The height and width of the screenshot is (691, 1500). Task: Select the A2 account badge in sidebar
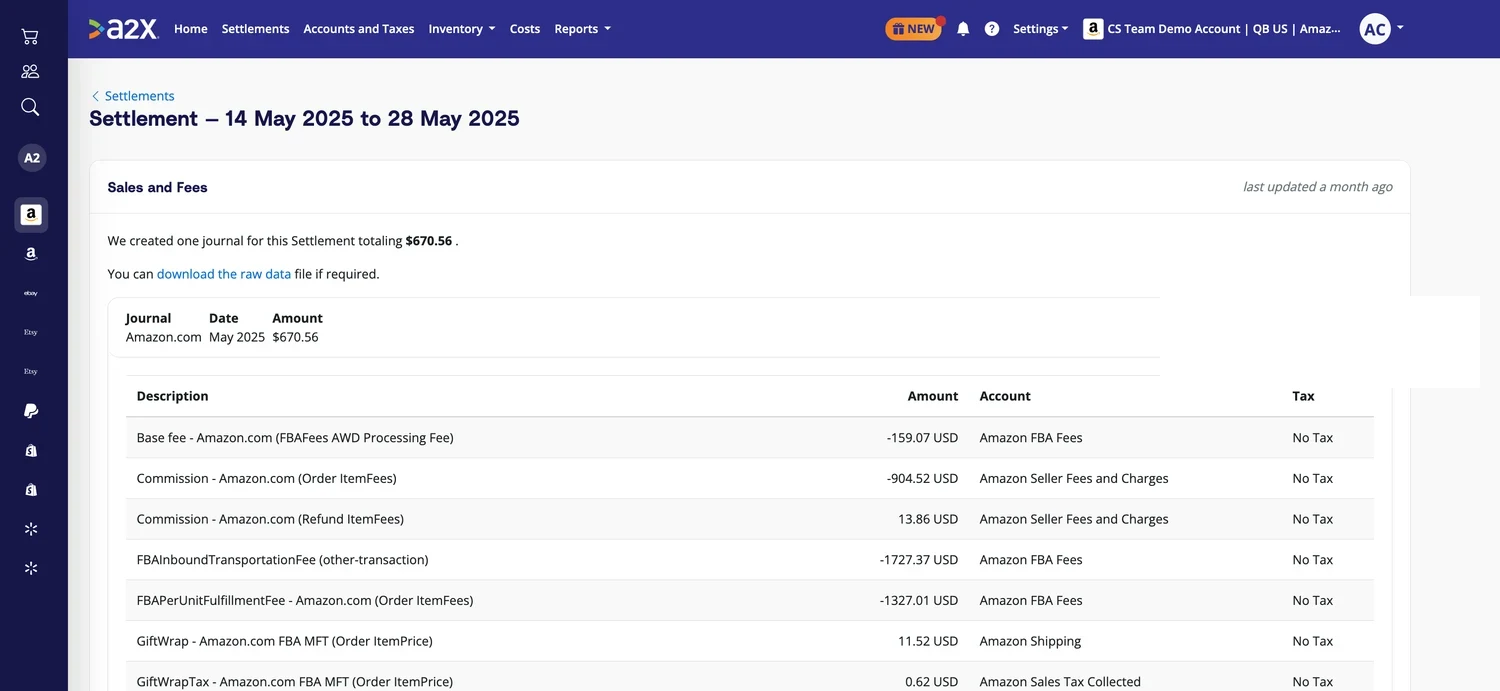pos(32,158)
